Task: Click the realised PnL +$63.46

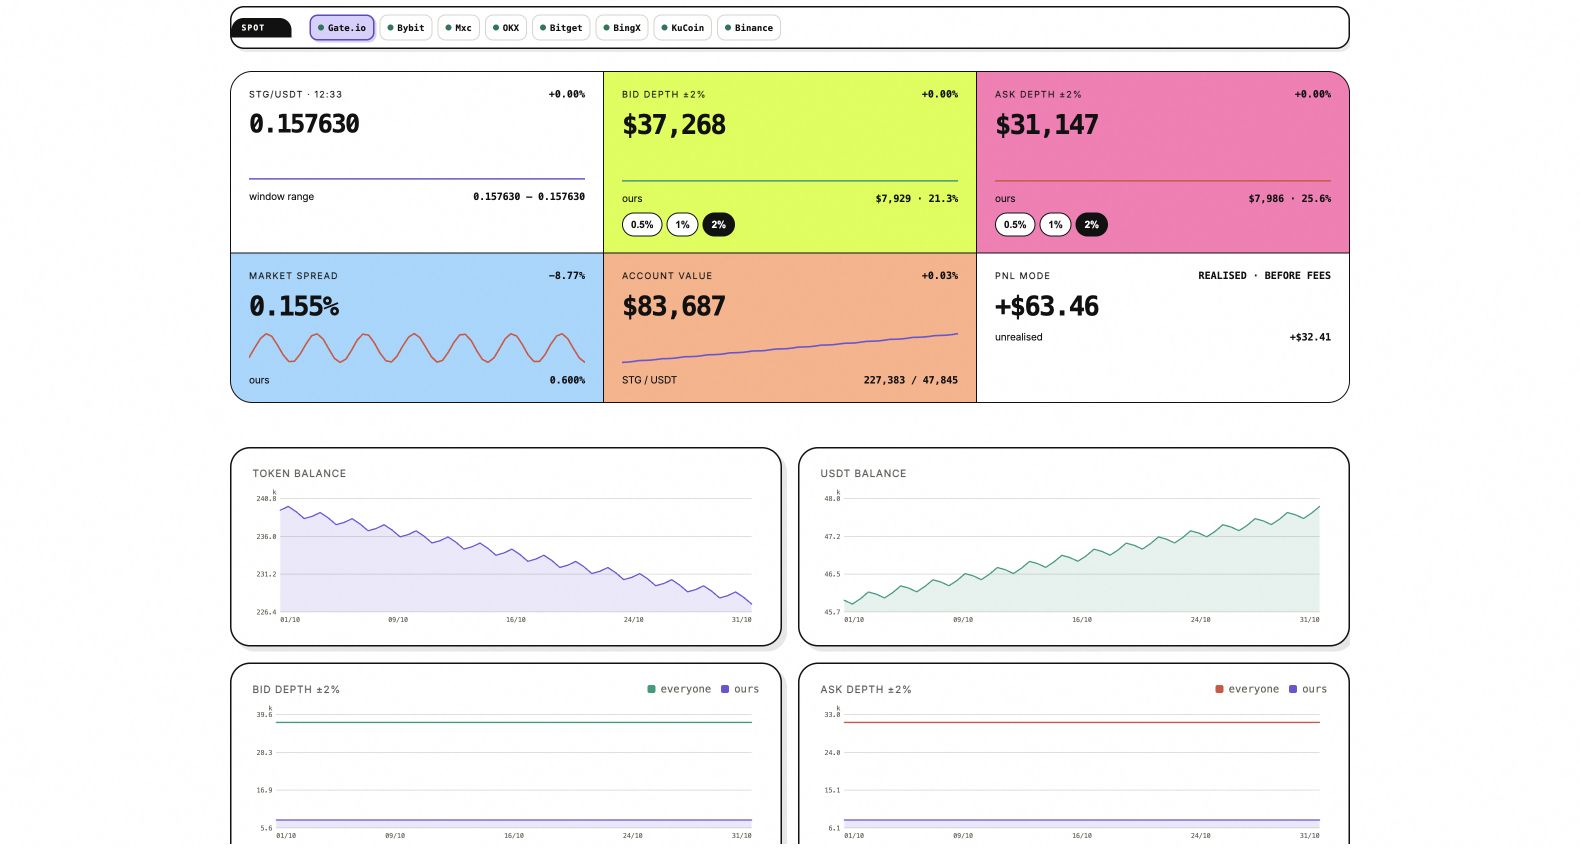Action: (x=1047, y=307)
